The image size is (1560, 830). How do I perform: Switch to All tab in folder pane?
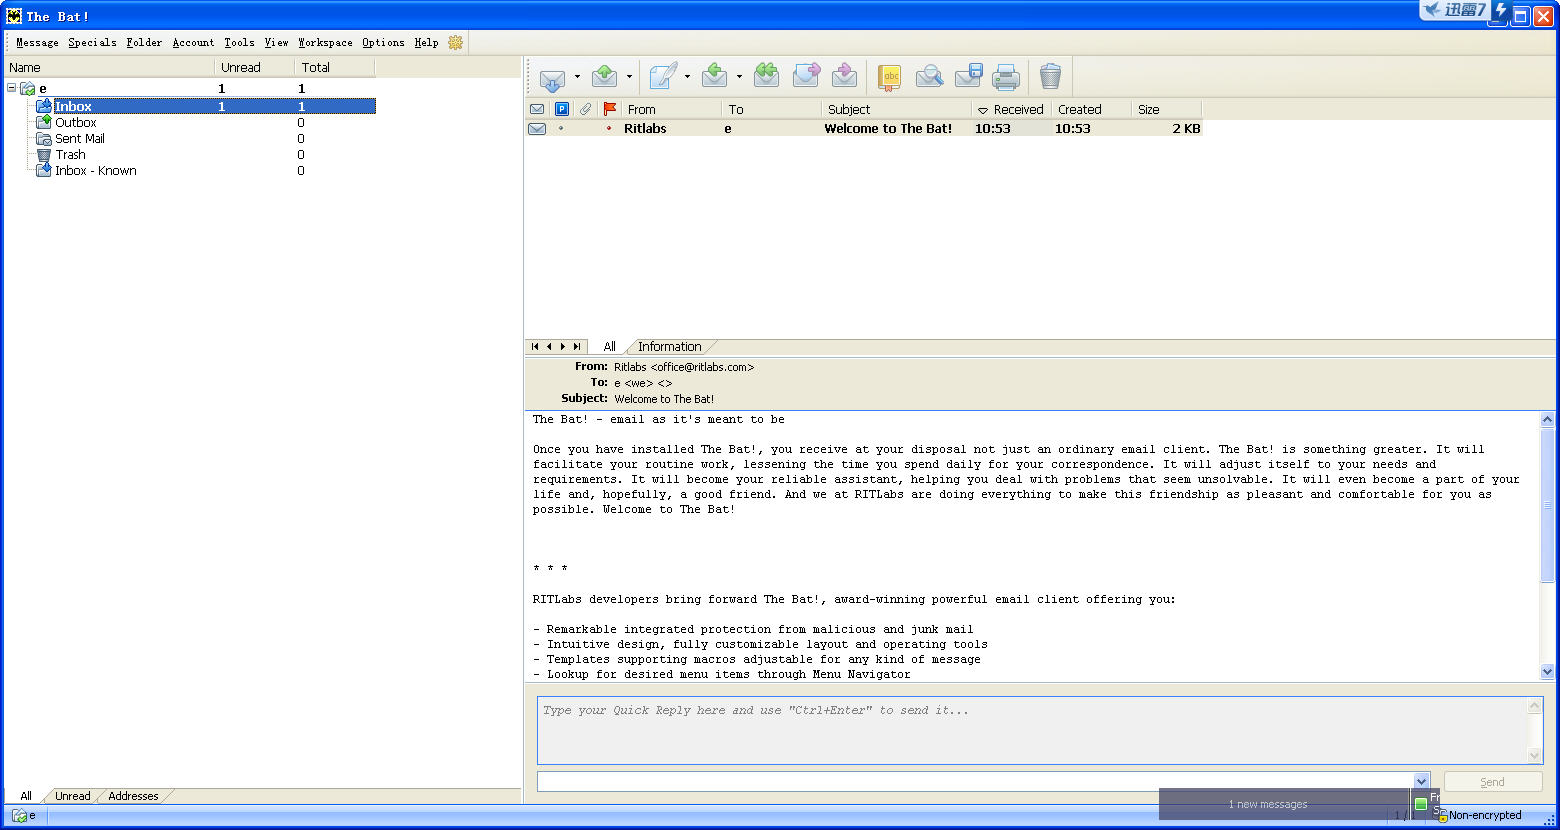[x=26, y=796]
